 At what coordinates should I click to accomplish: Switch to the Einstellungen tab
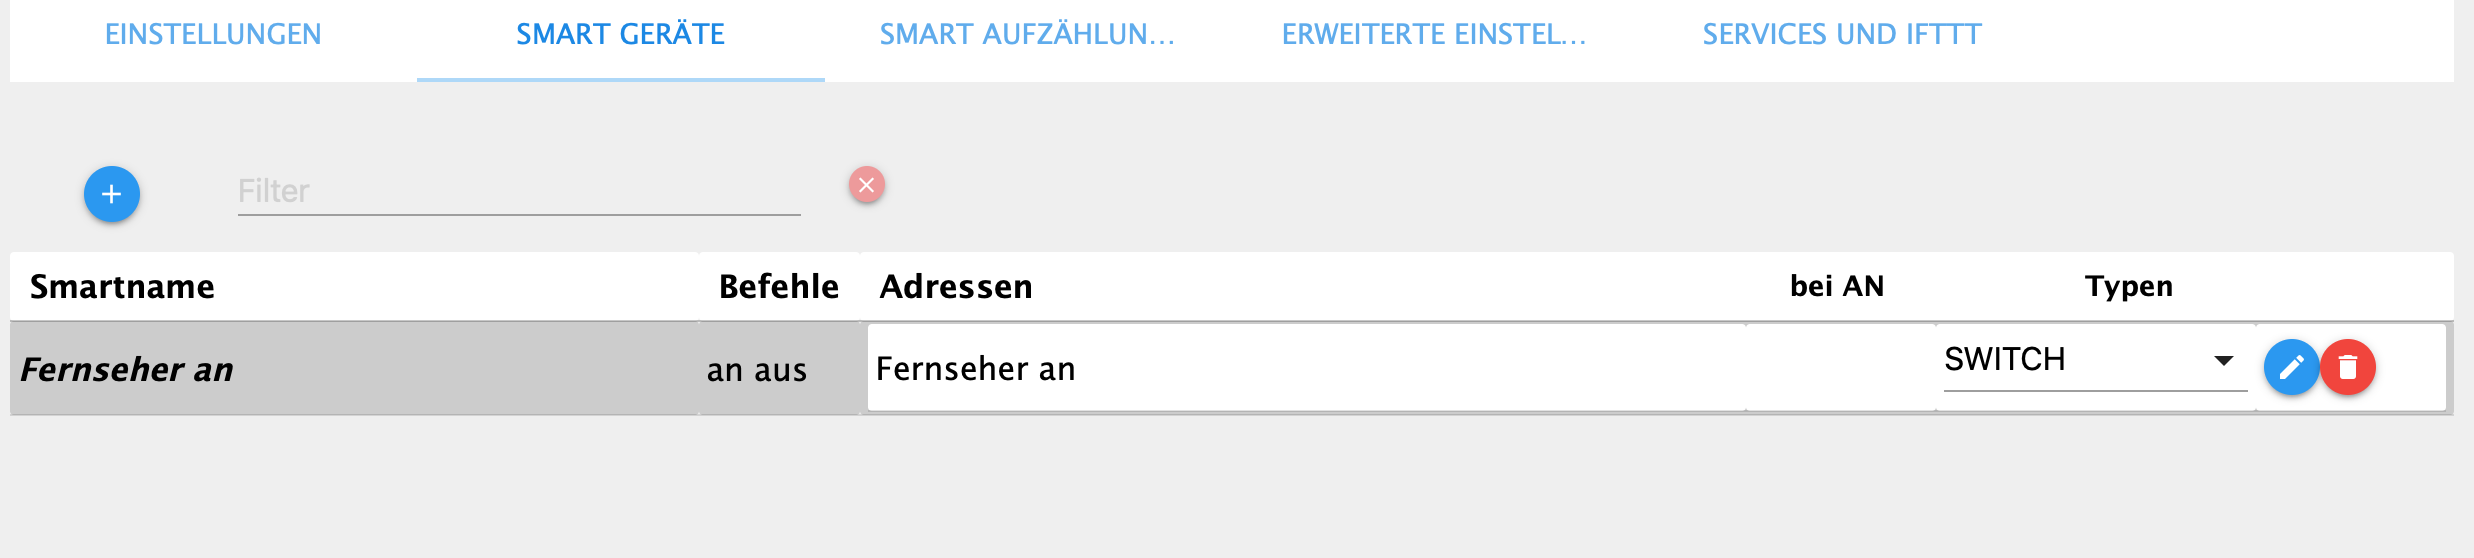pos(213,35)
